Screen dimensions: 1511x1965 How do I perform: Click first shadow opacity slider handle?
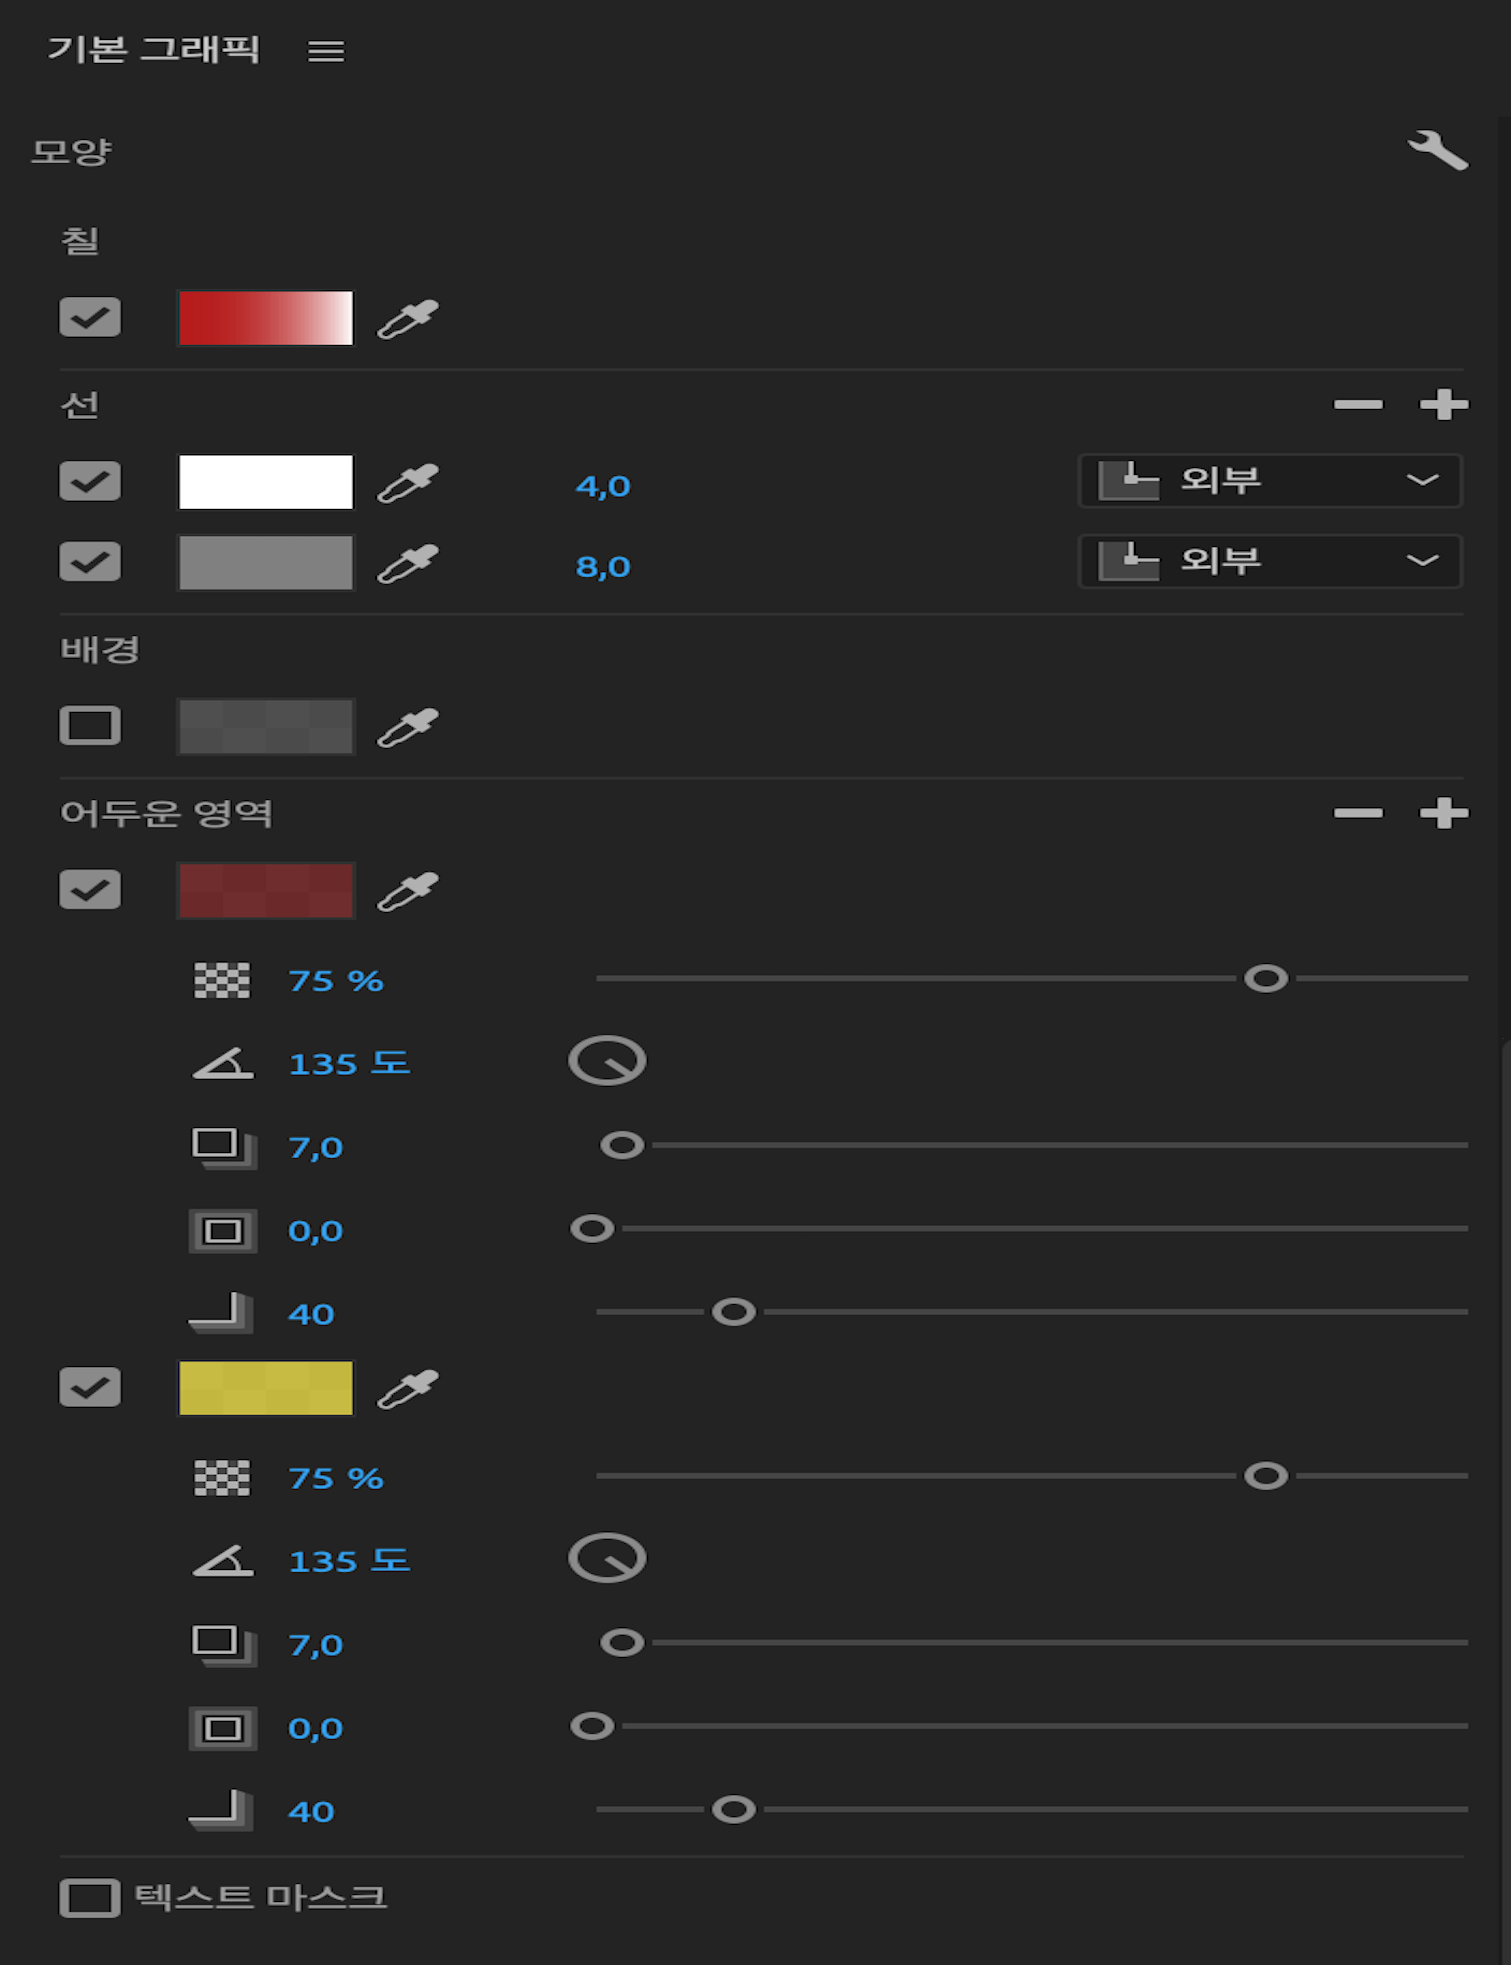1266,979
